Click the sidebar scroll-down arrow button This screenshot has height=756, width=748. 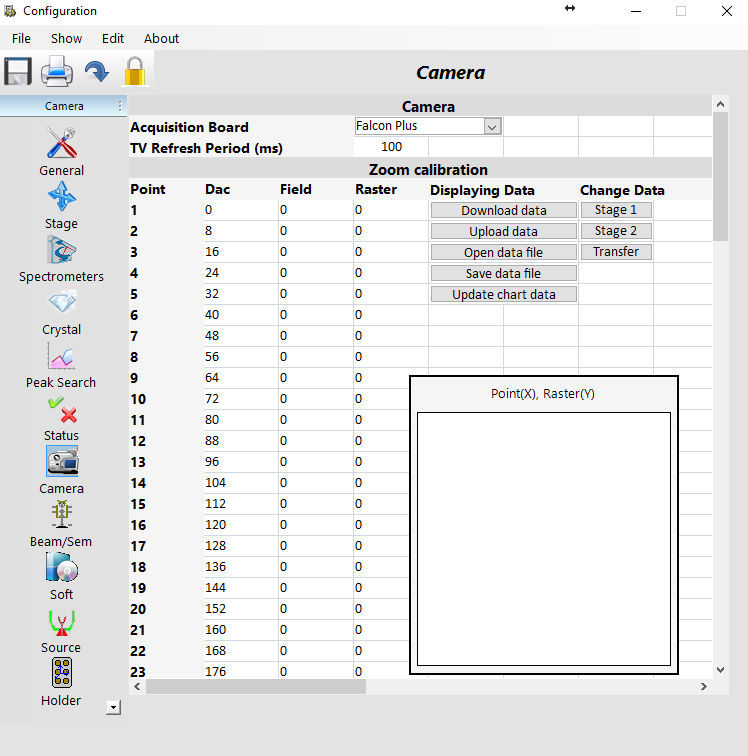113,707
